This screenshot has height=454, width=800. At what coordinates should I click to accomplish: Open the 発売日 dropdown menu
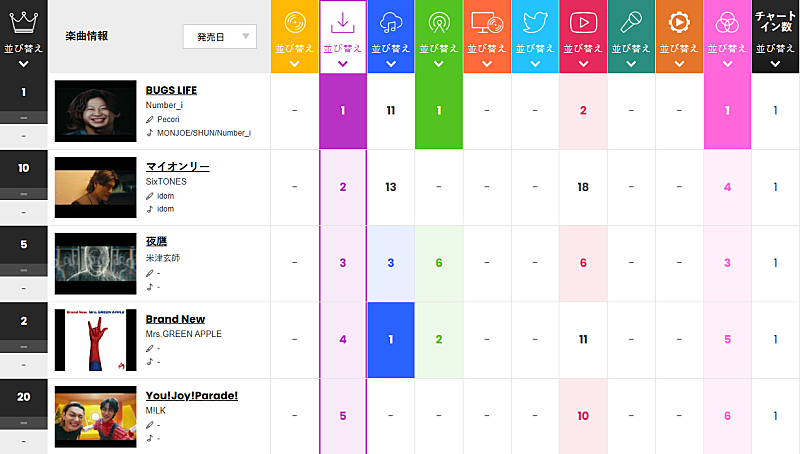pos(220,37)
